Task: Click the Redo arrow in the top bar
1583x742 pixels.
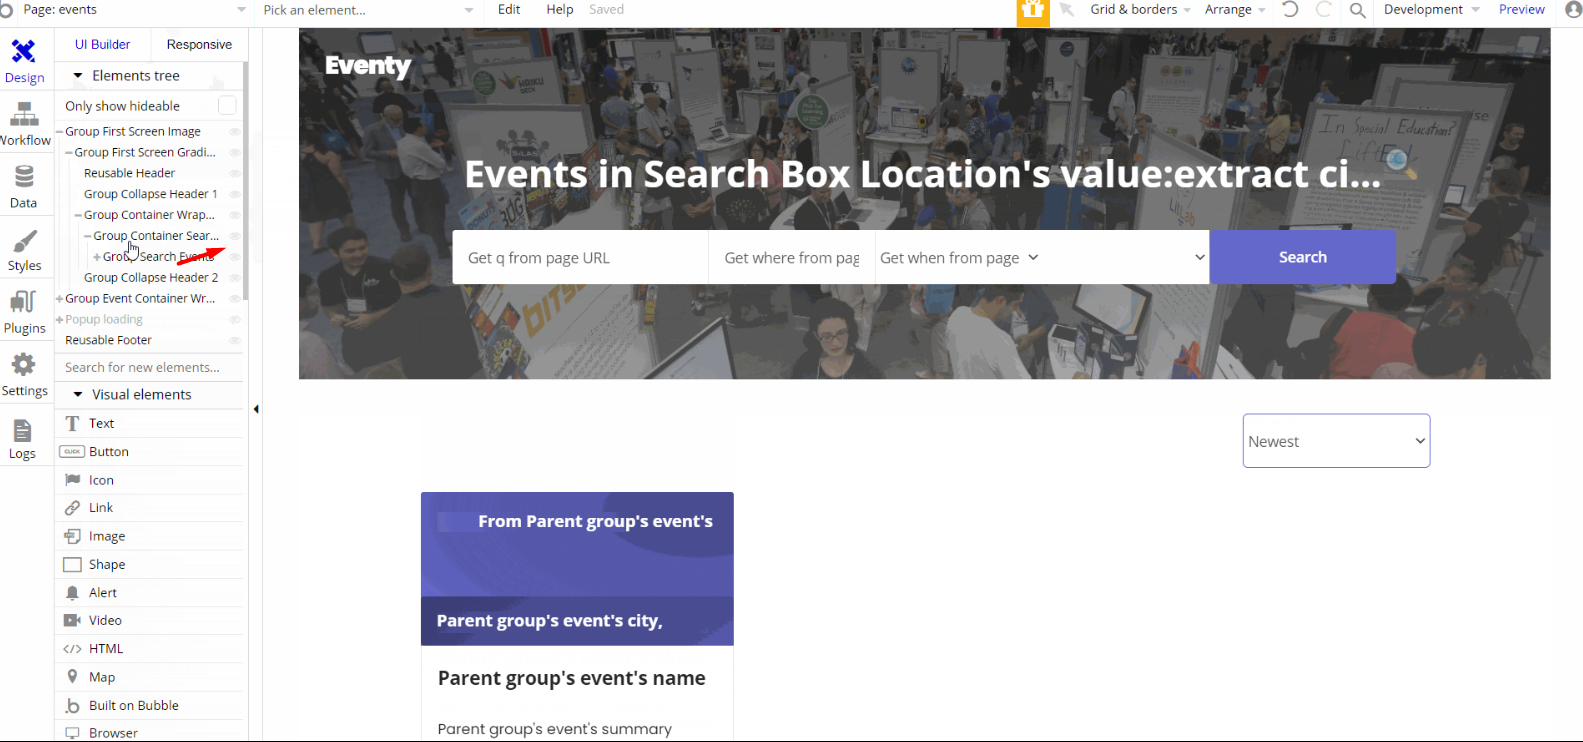Action: point(1323,10)
